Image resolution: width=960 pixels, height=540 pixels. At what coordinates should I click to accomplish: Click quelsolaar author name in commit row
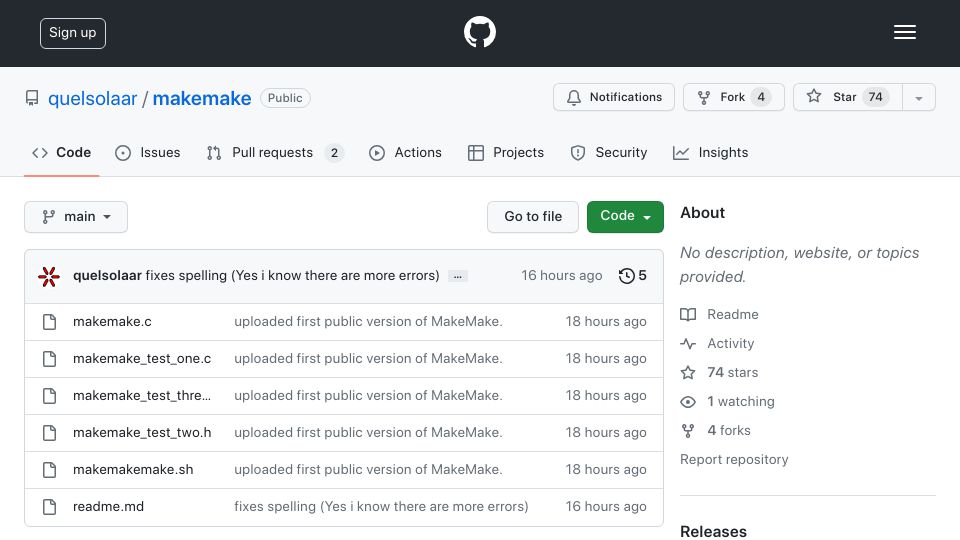click(x=107, y=276)
